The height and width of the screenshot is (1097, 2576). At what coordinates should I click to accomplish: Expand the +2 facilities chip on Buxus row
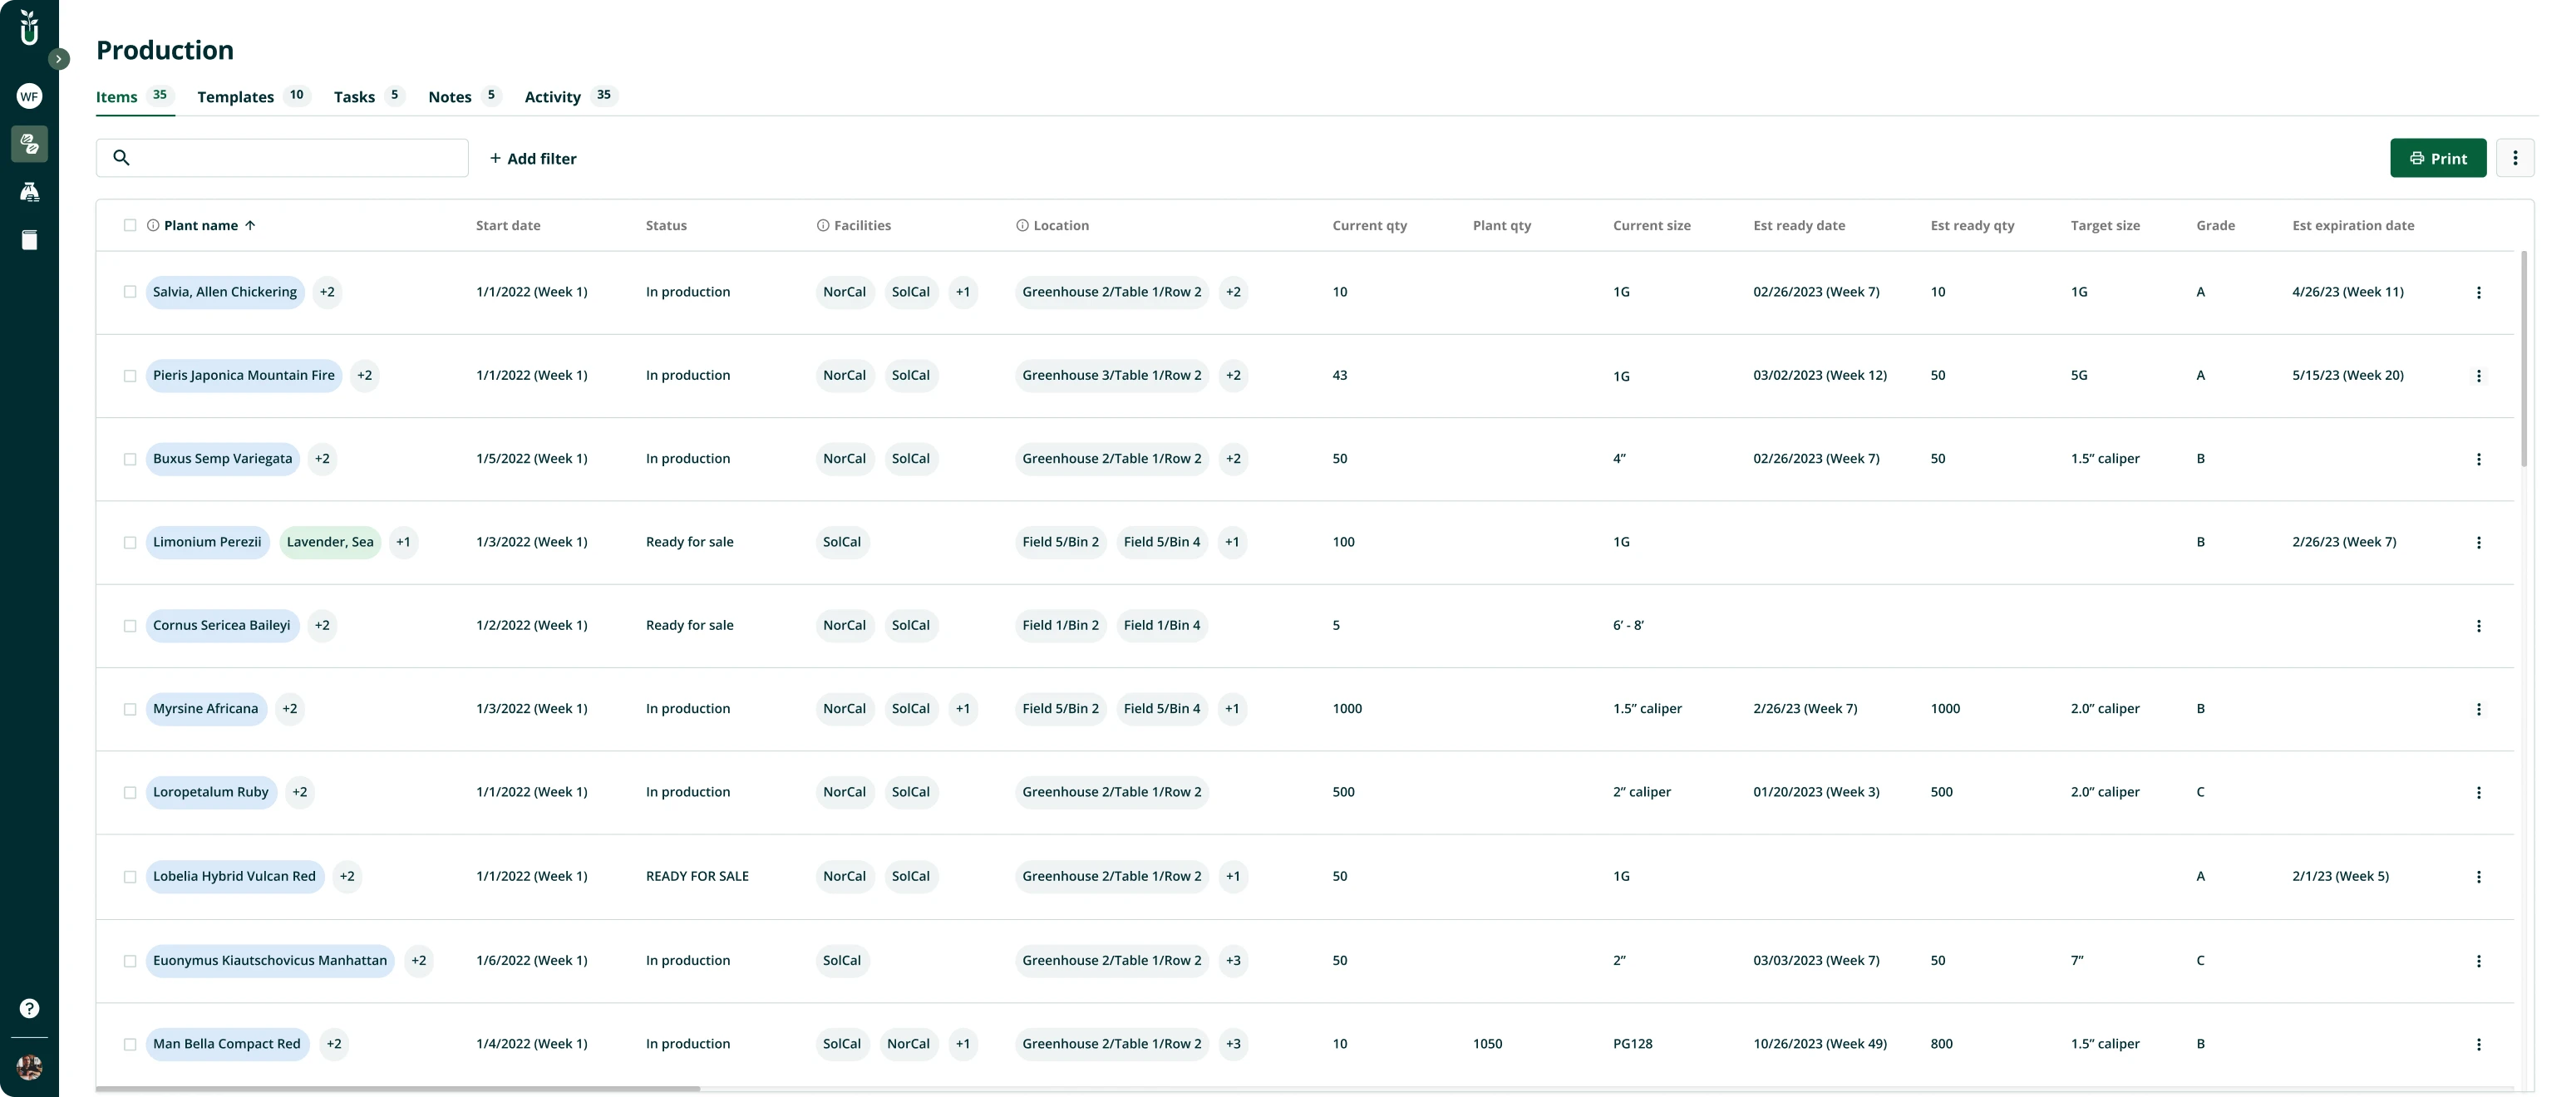(321, 459)
